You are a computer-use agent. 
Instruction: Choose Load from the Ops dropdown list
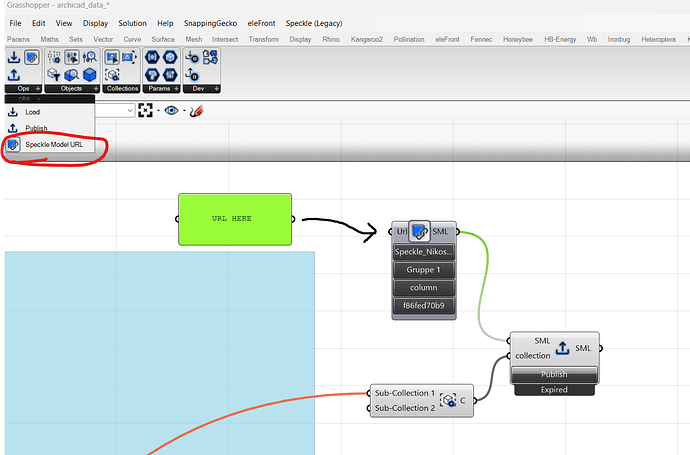point(49,112)
